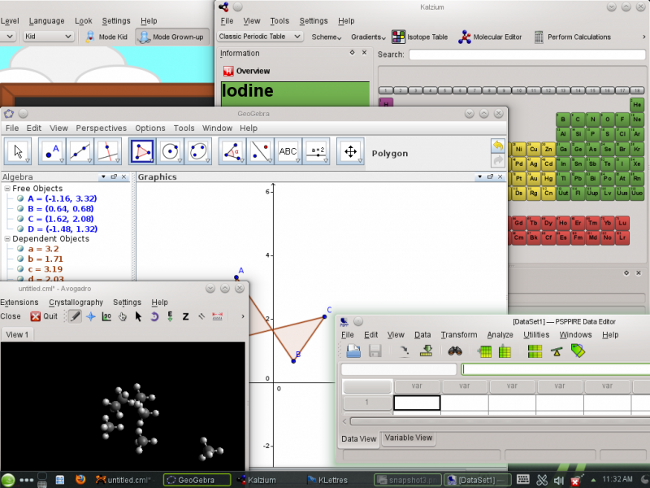Open the Molecular Editor in Kalzium
The image size is (650, 488).
[x=490, y=37]
